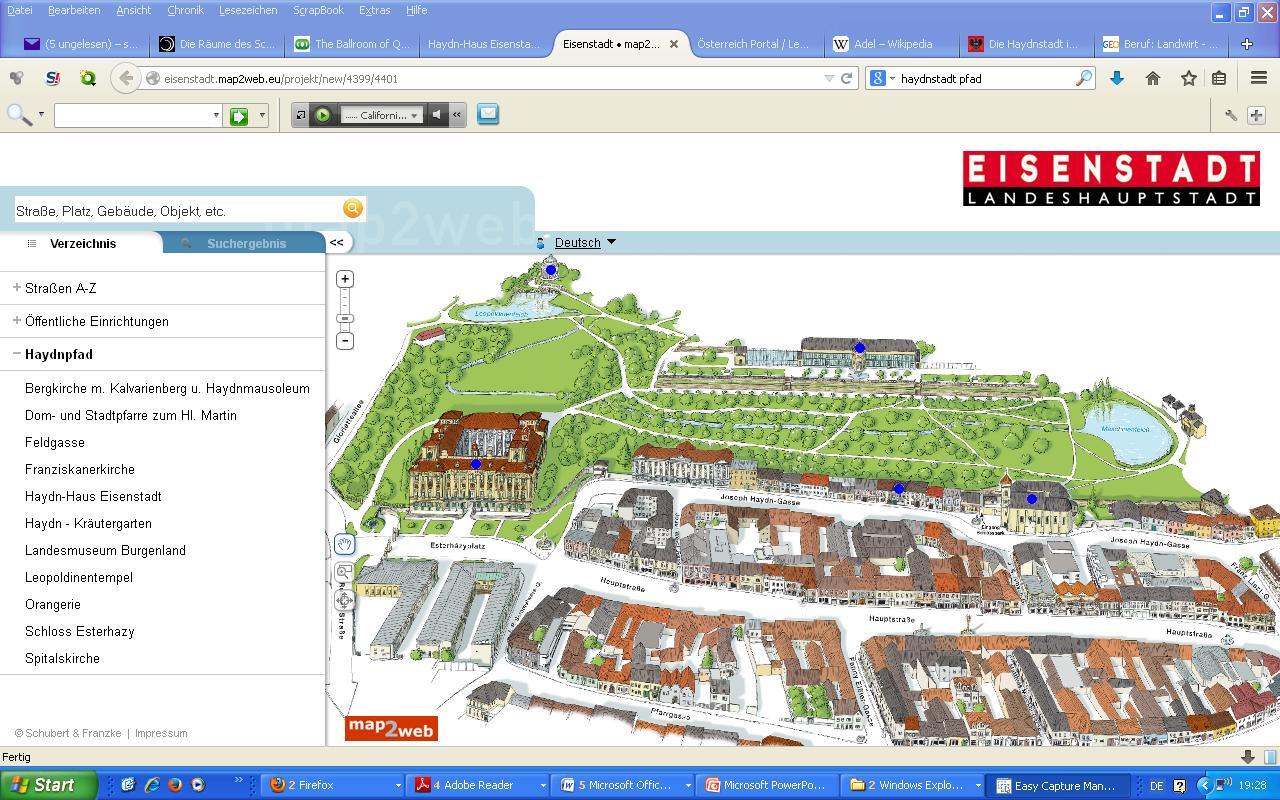Select the zoom rectangle map tool
Screen dimensions: 1280x800
(x=344, y=572)
